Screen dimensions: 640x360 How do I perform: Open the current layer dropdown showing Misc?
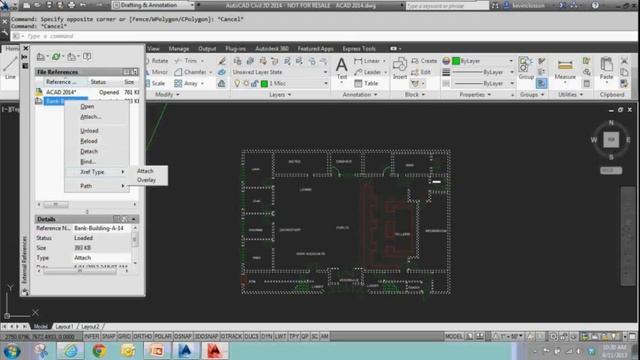click(280, 83)
